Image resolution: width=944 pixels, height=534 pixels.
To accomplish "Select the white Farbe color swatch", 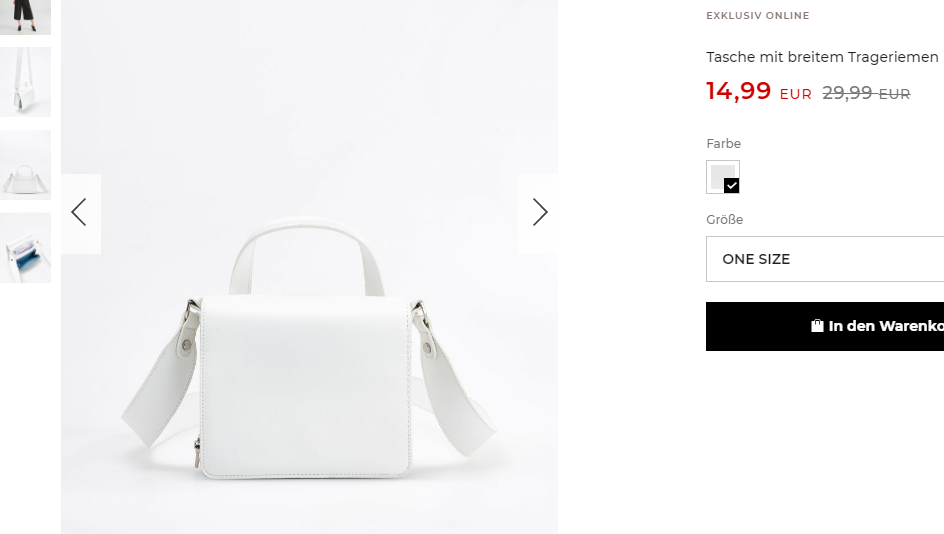I will click(722, 177).
